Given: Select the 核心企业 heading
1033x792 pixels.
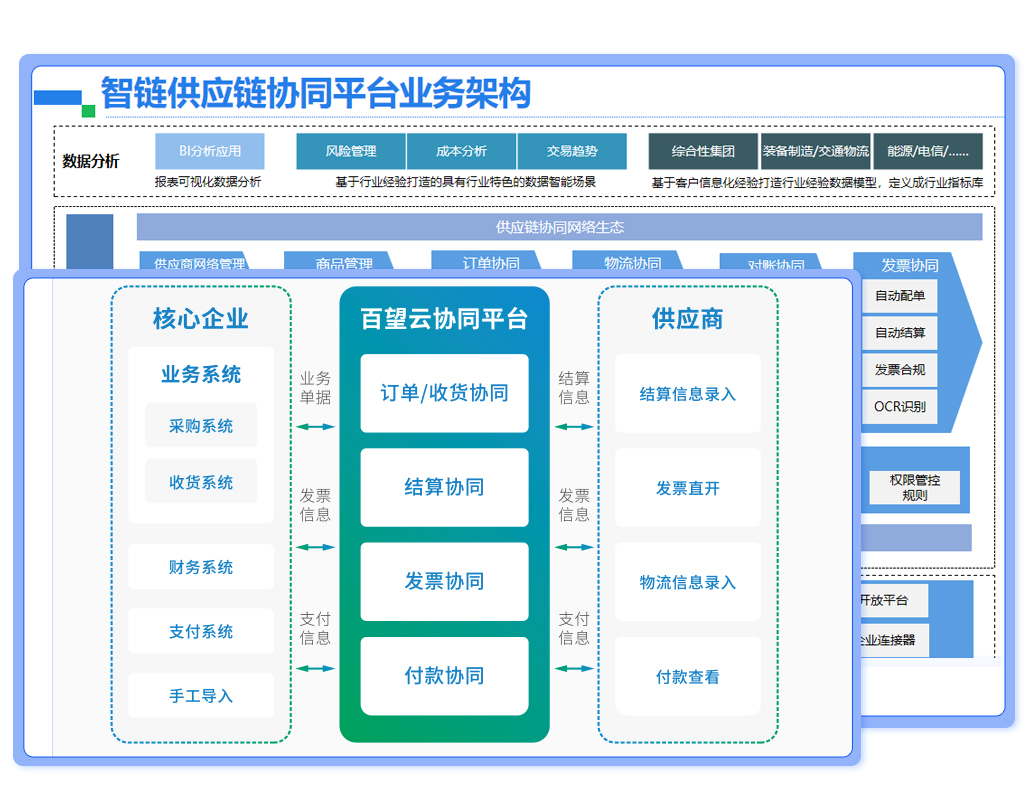Looking at the screenshot, I should click(x=200, y=319).
